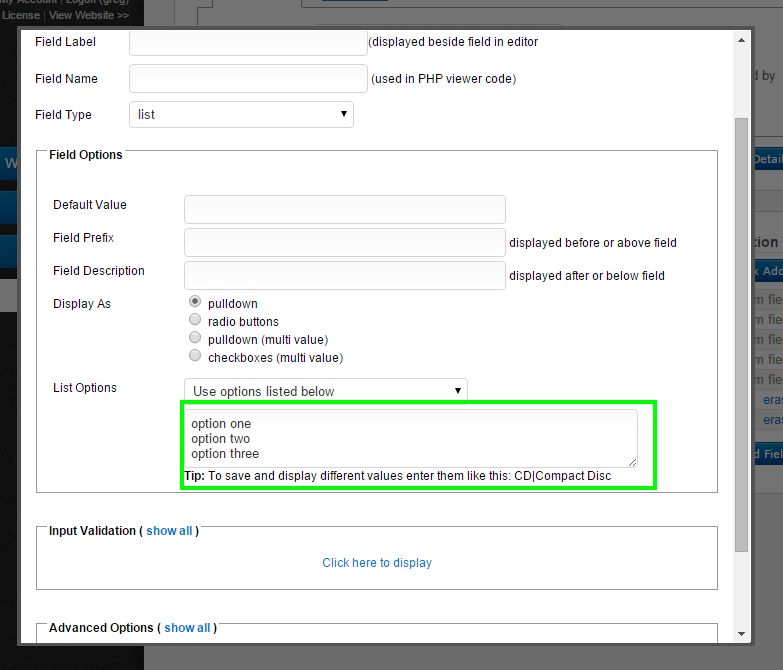Click the "License" link in header
This screenshot has height=670, width=783.
(21, 16)
